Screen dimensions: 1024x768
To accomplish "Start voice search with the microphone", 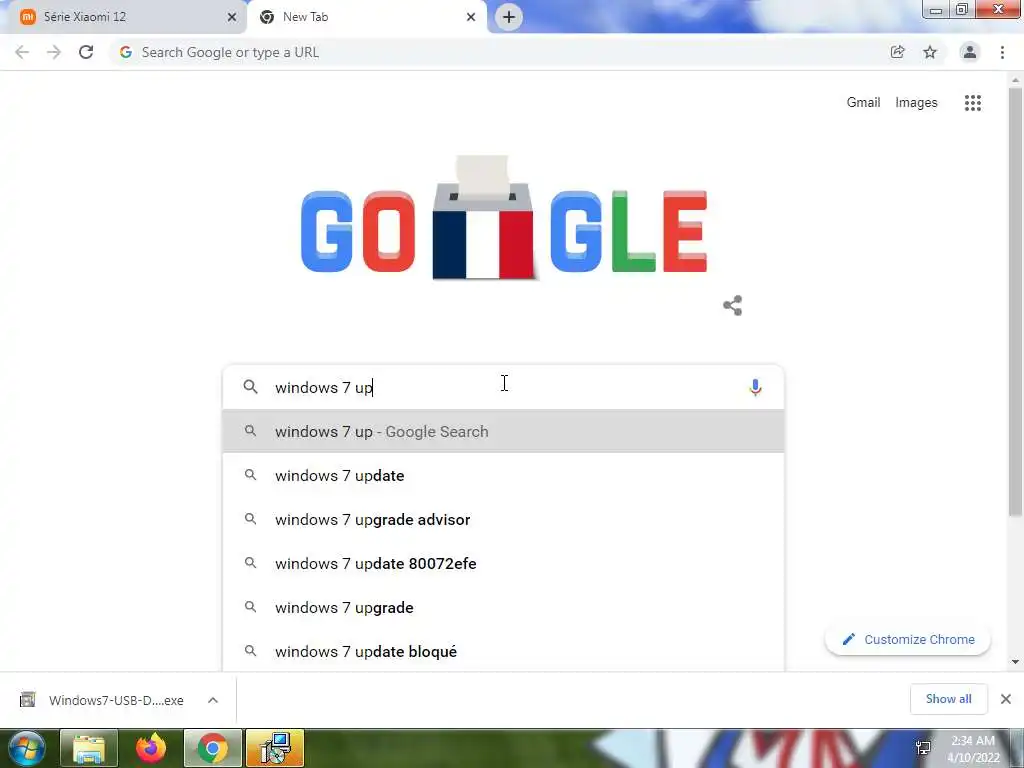I will [x=755, y=387].
